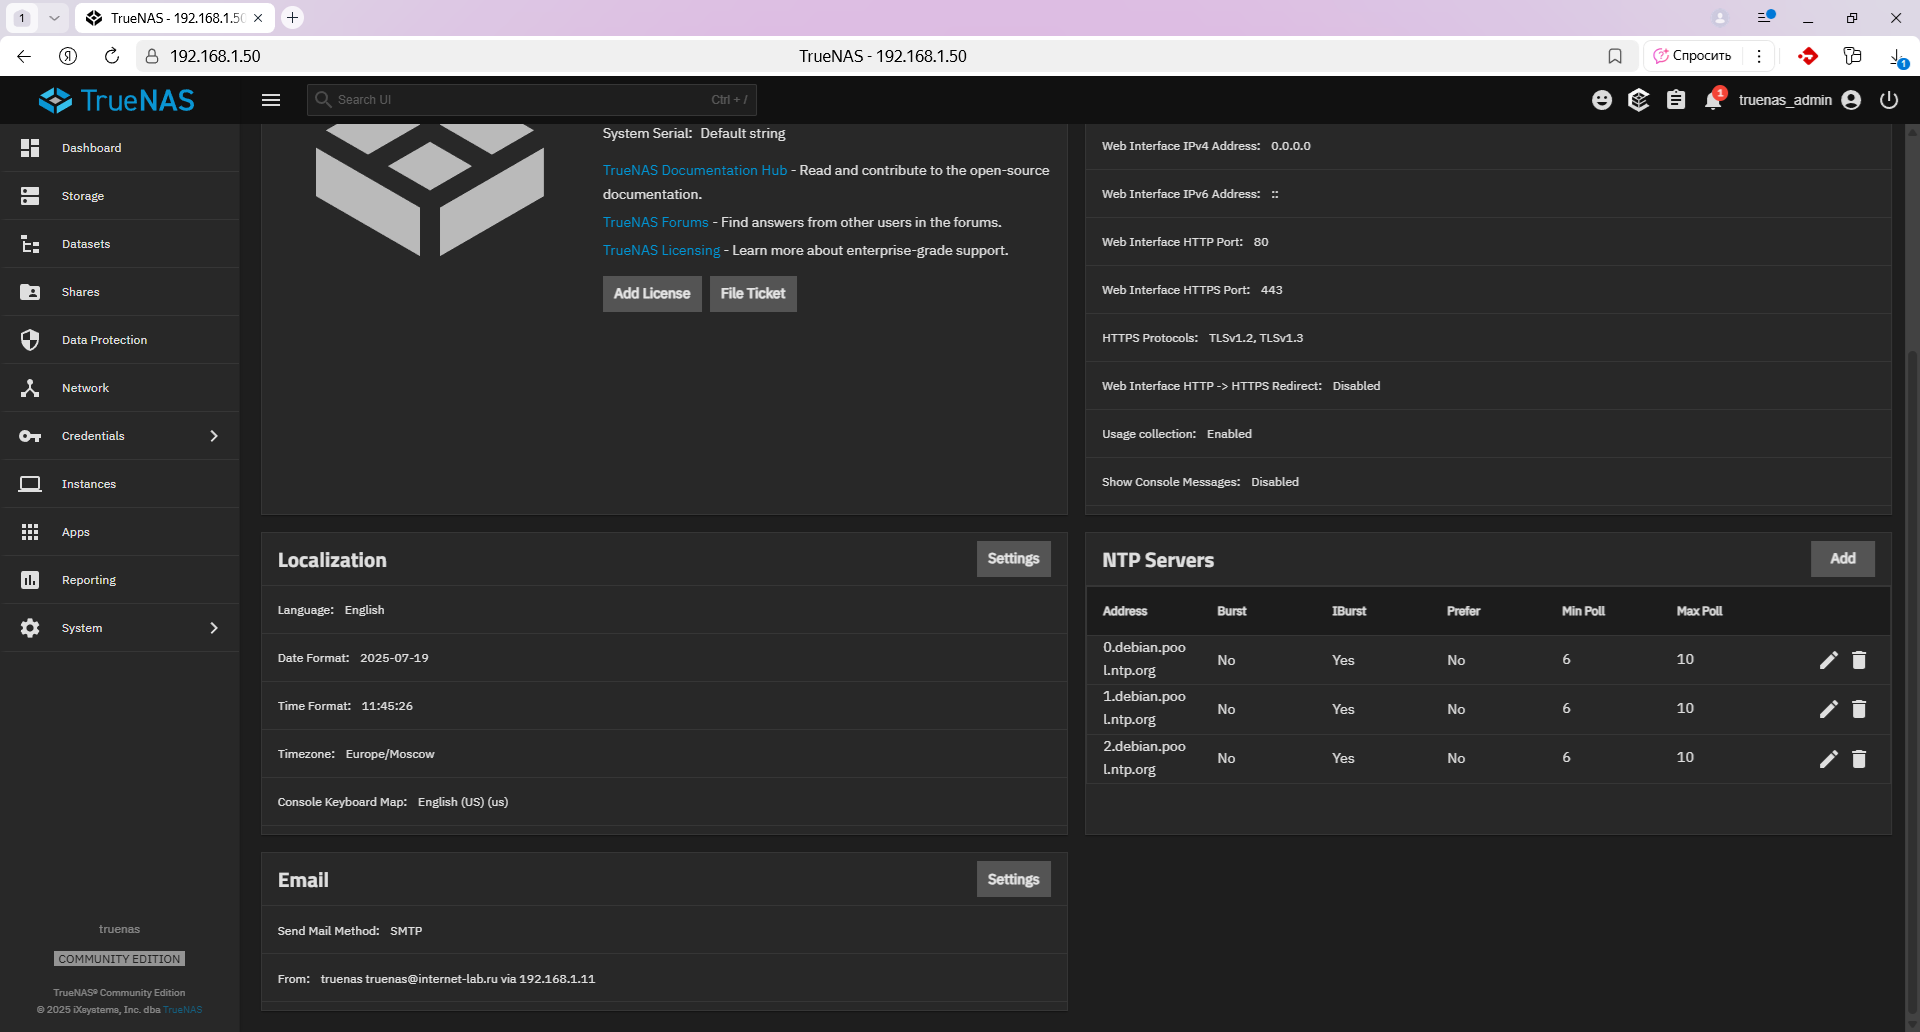Image resolution: width=1920 pixels, height=1032 pixels.
Task: Edit the 2.debian.pool.ntp.org server
Action: pyautogui.click(x=1829, y=759)
